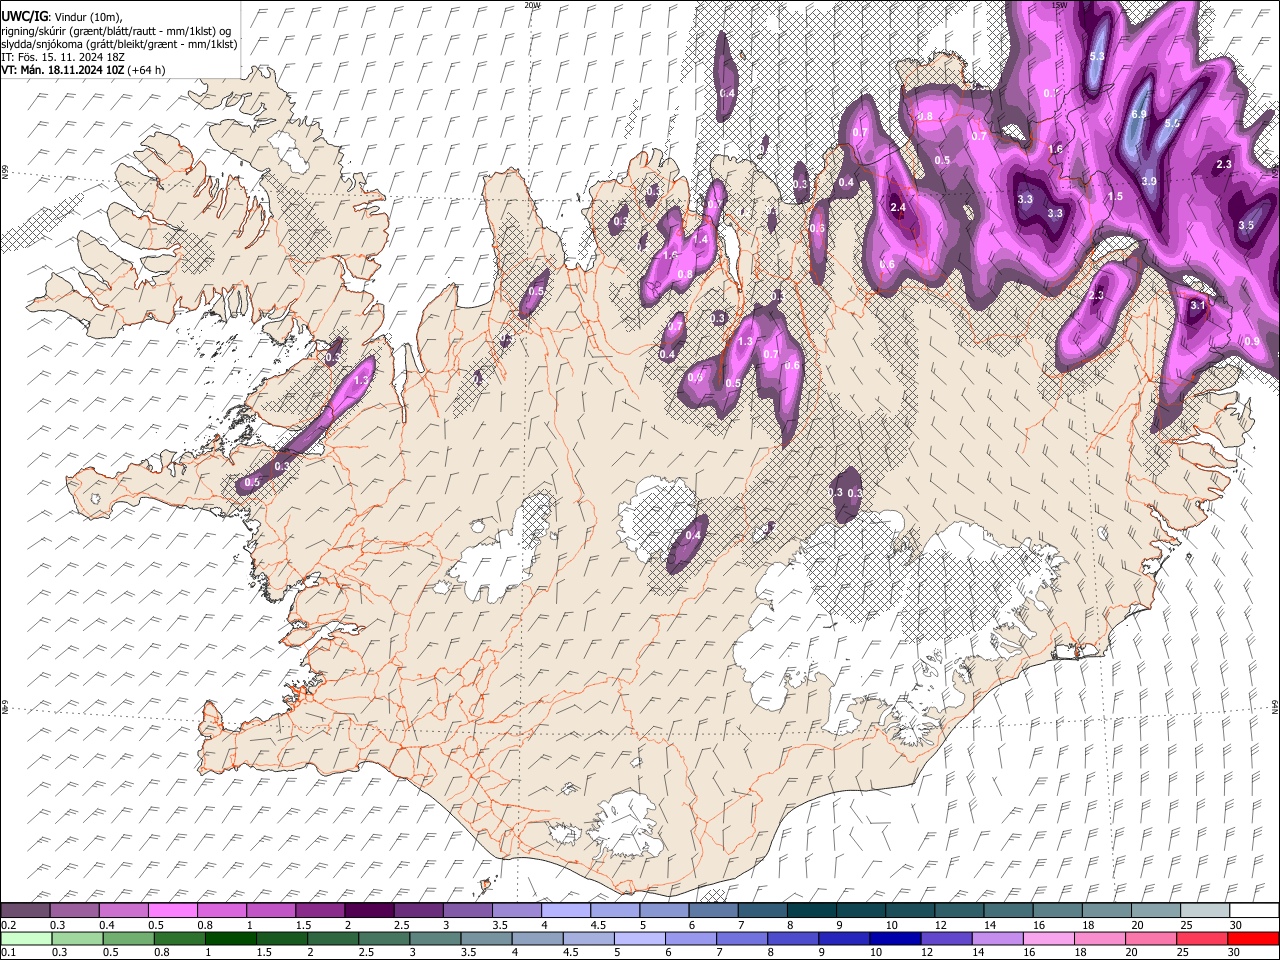
Task: Click the '0.2' tick label of the upper legend
Action: [x=8, y=924]
